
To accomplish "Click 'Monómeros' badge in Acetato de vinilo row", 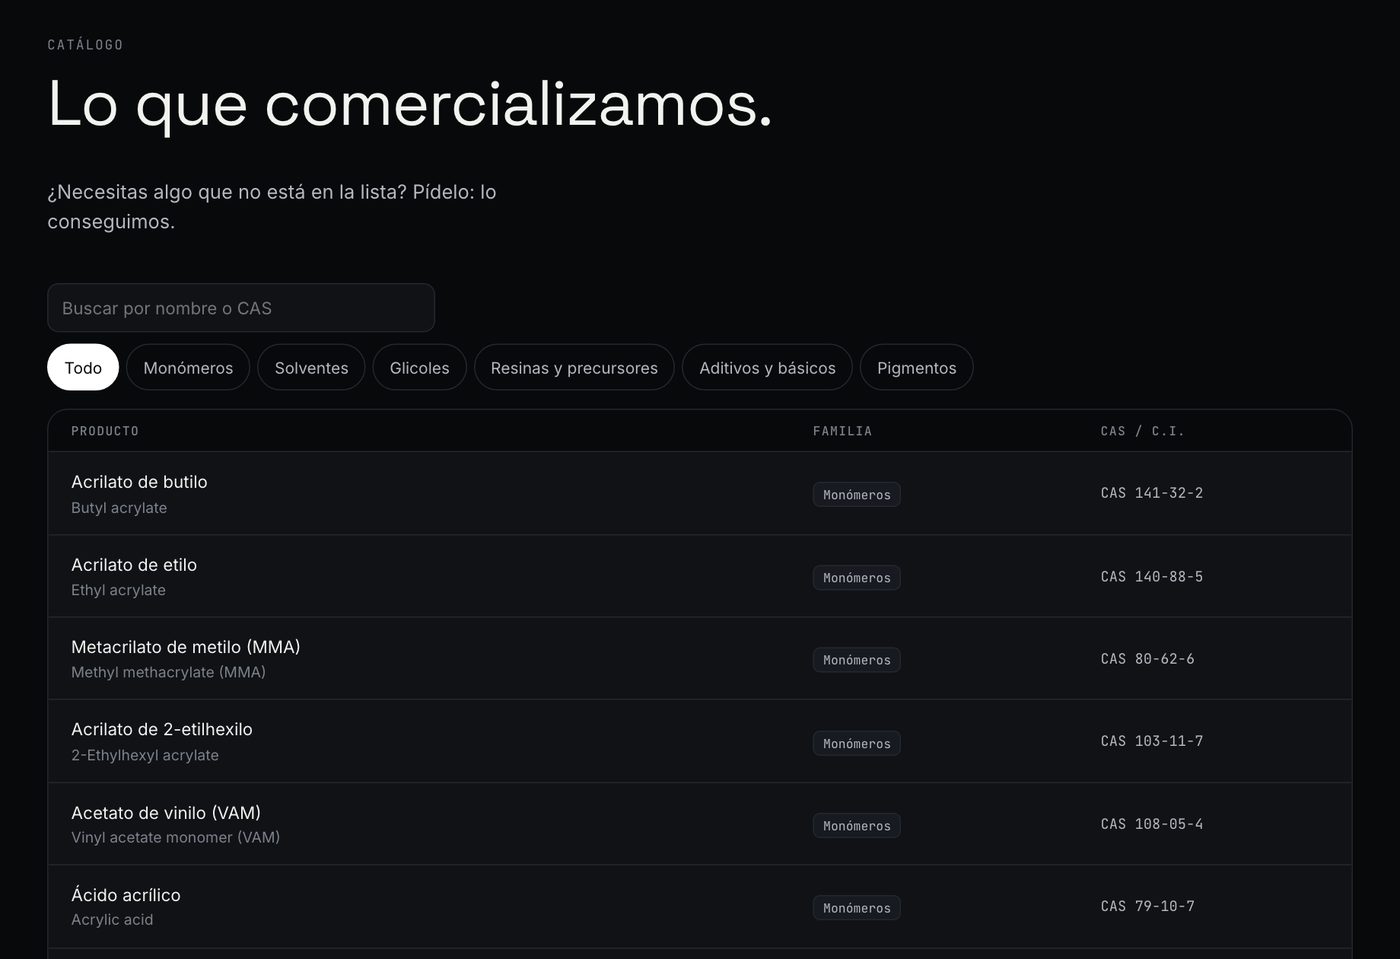I will (x=857, y=826).
